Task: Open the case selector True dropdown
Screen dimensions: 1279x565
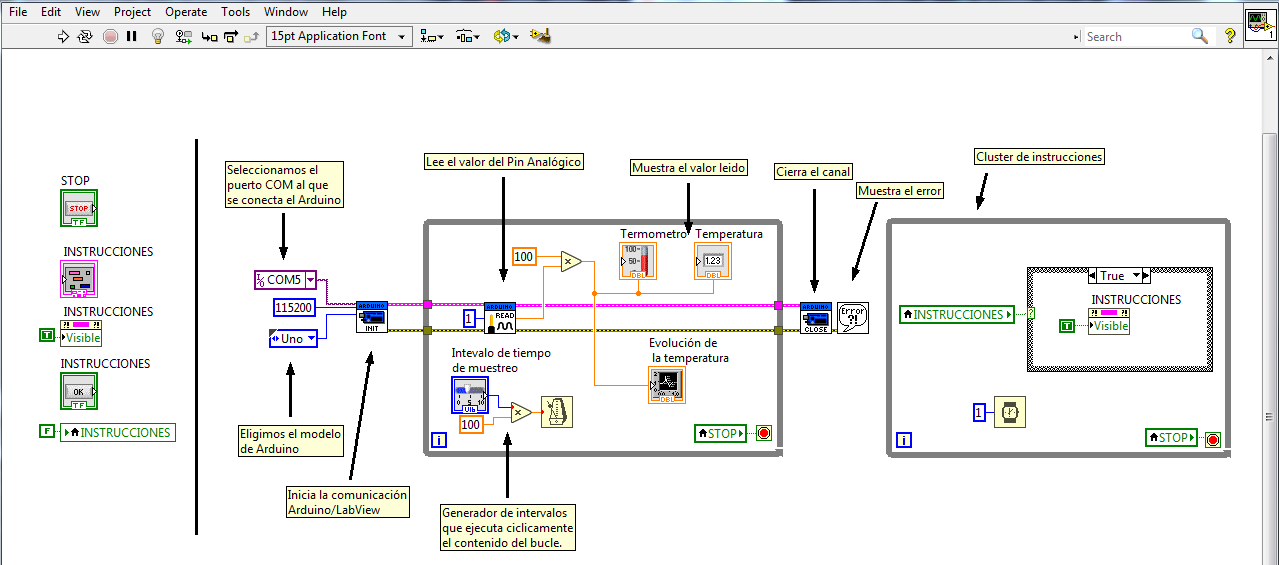Action: pyautogui.click(x=1137, y=276)
